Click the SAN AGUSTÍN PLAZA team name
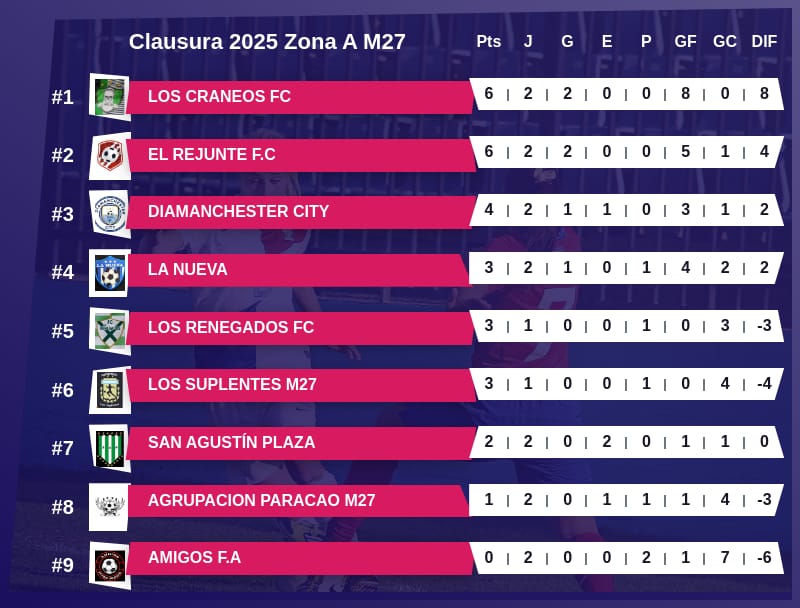 tap(231, 443)
